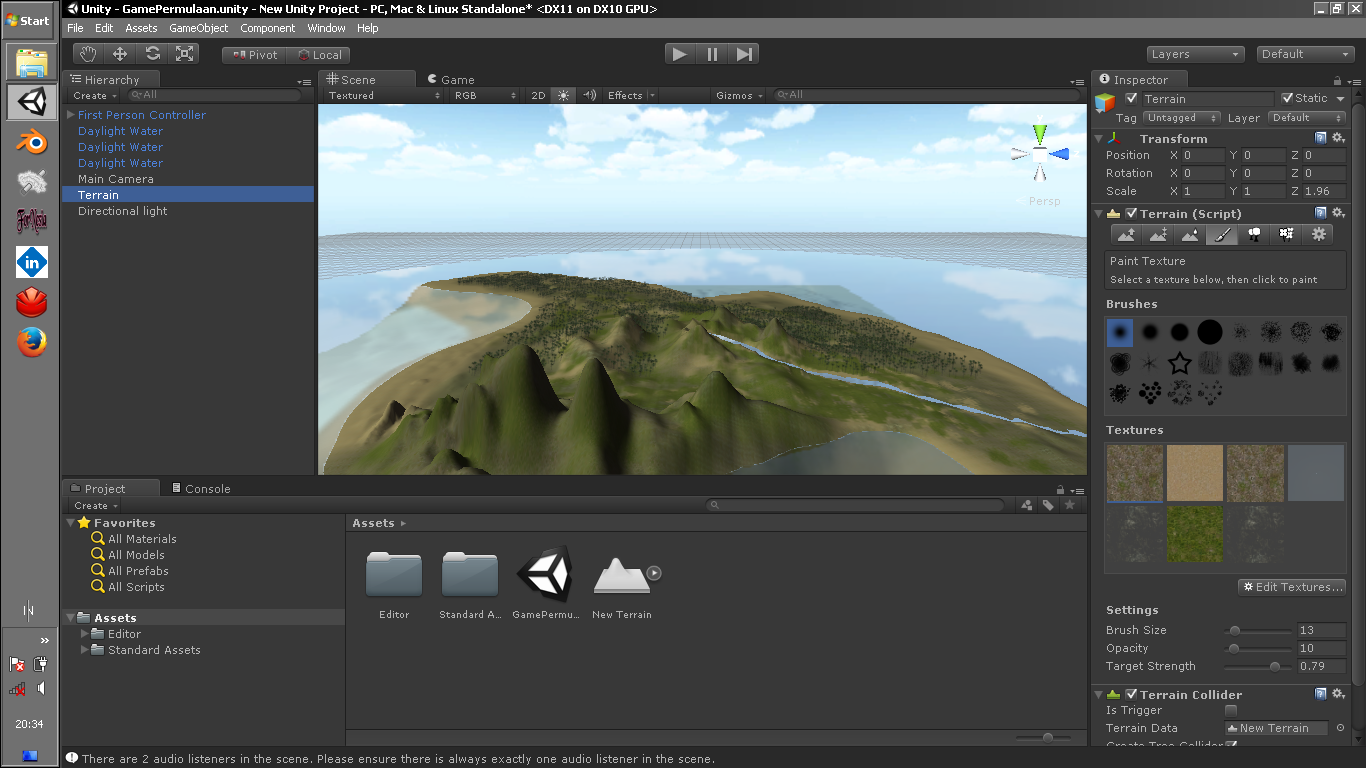
Task: Open Terrain Collider help icon
Action: pos(1321,694)
